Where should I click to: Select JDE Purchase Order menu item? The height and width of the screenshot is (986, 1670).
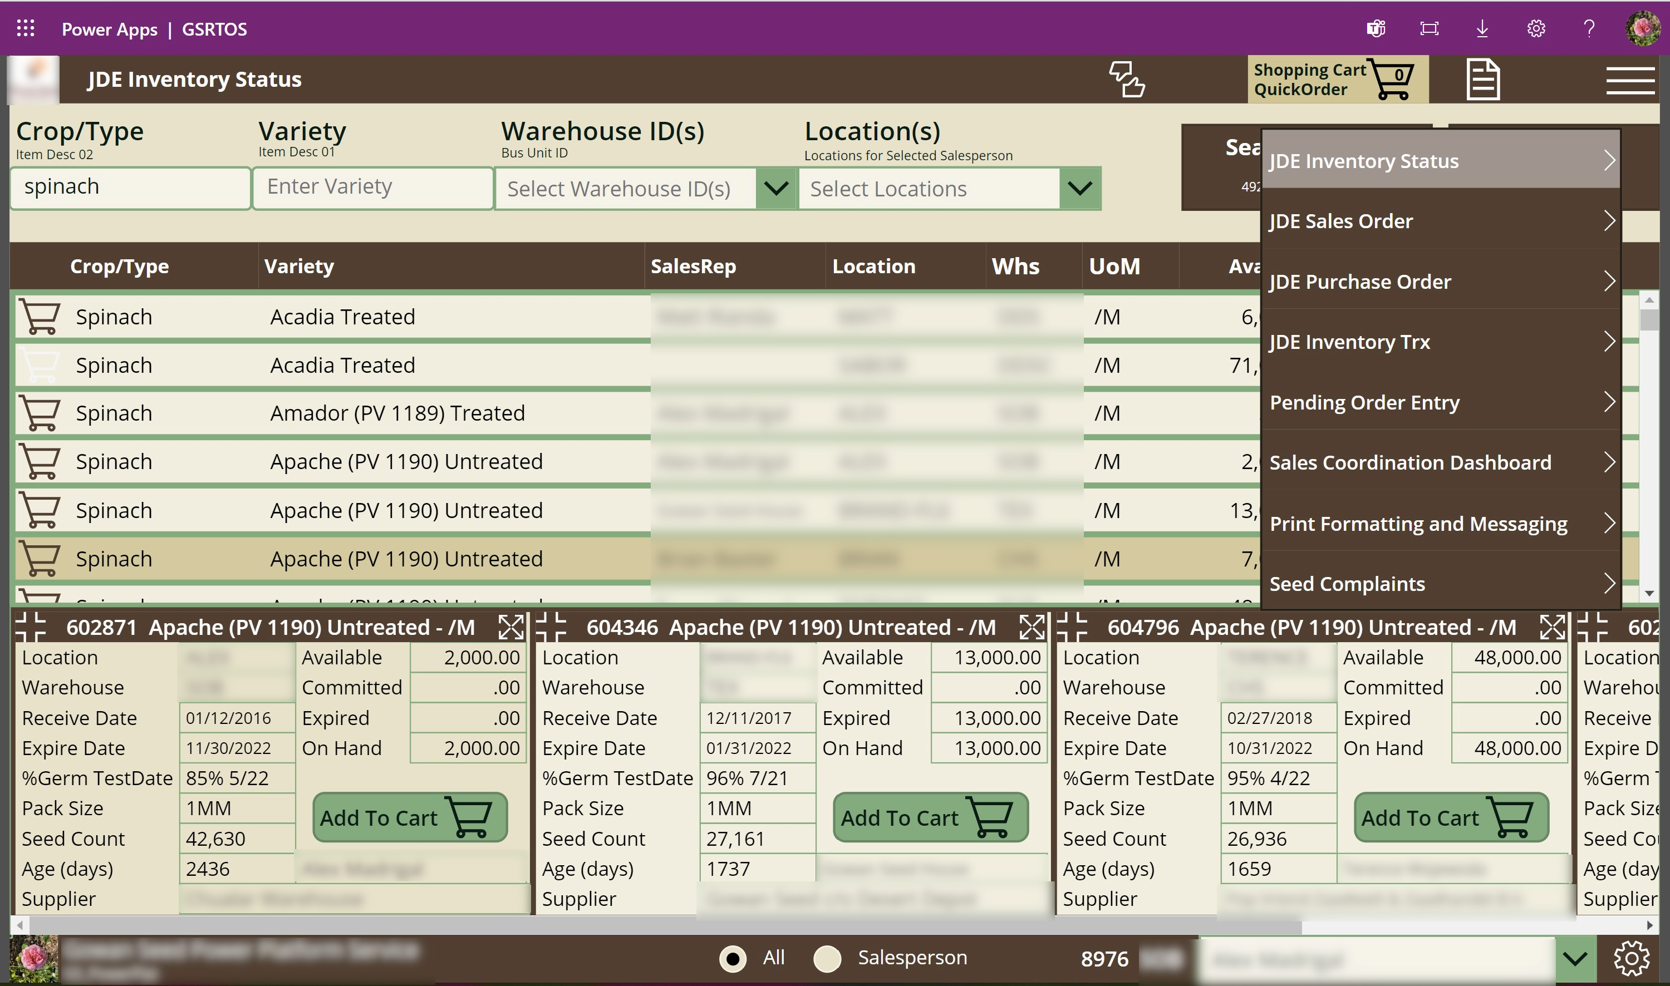[x=1441, y=281]
